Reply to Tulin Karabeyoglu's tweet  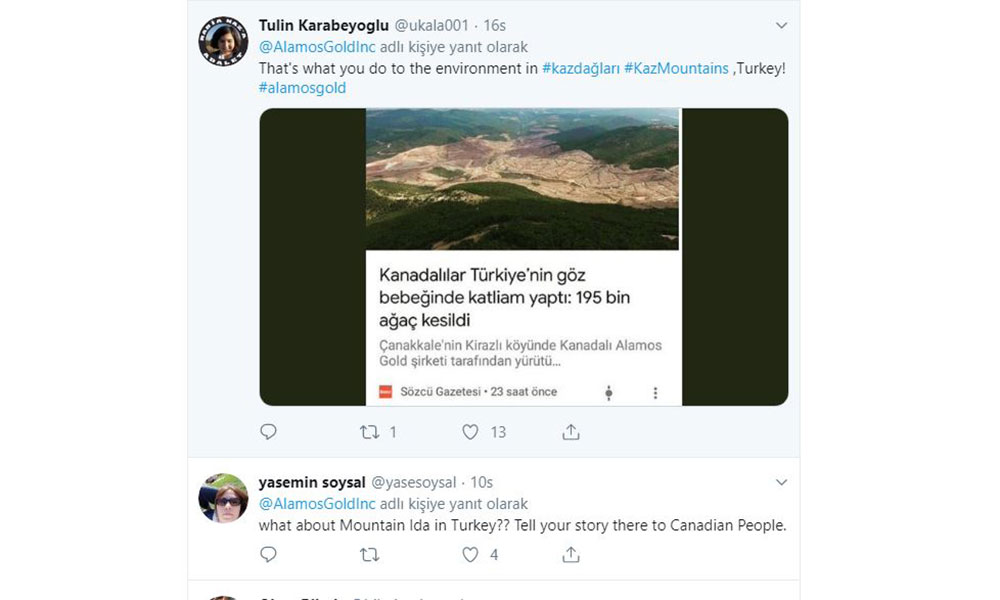click(x=268, y=432)
